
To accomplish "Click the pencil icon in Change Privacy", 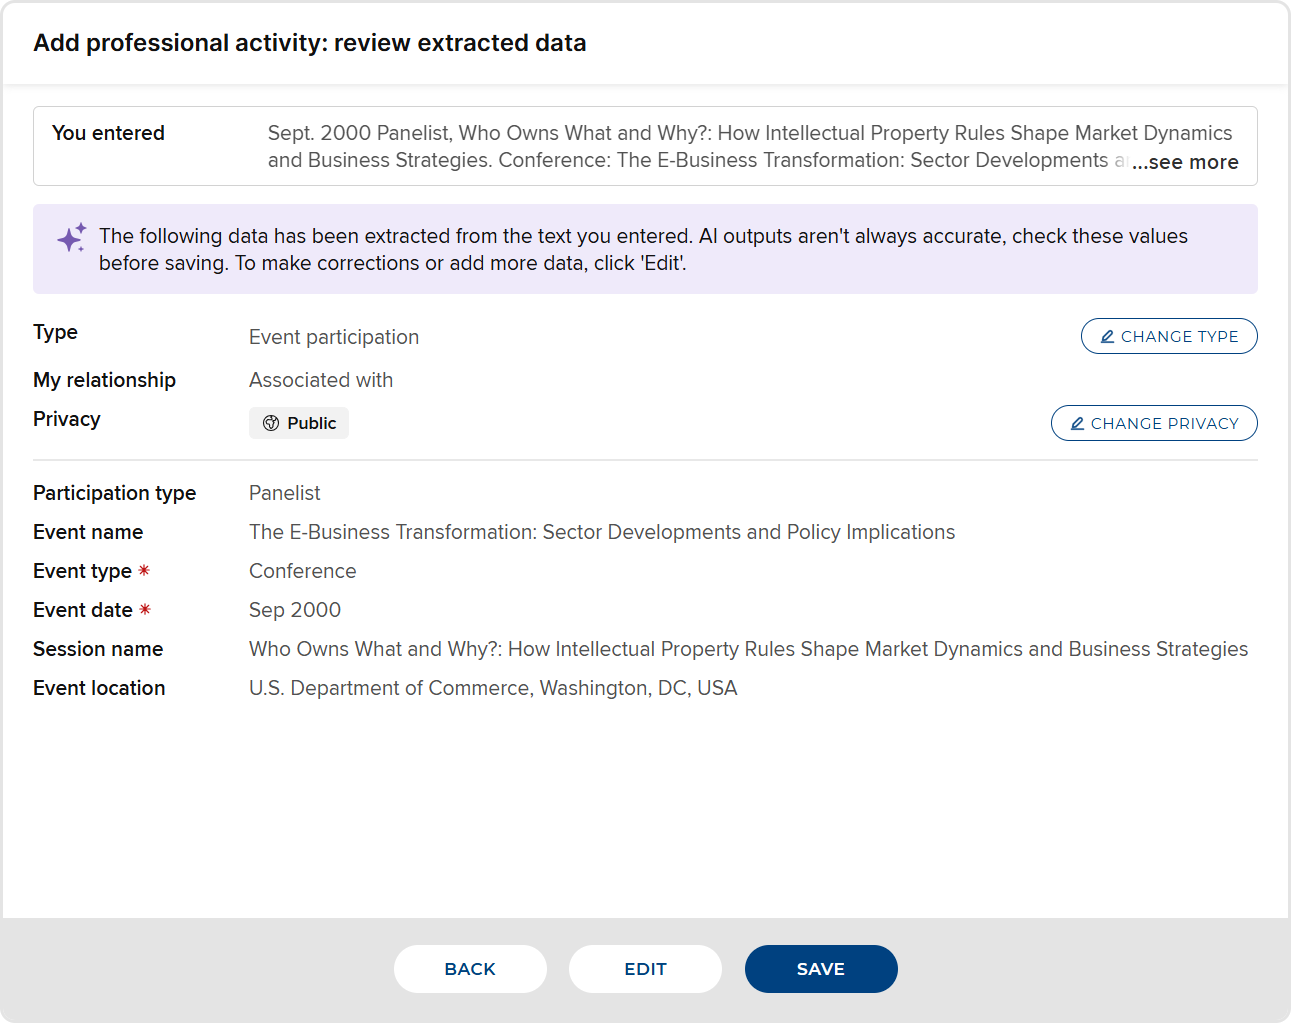I will (1077, 424).
